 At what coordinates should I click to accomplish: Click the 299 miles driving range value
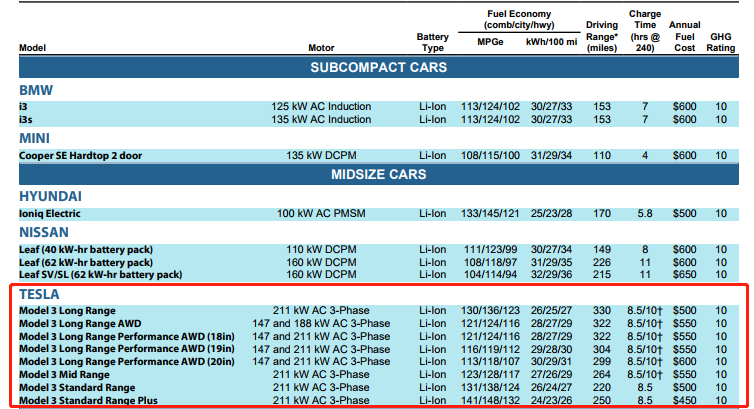(602, 361)
